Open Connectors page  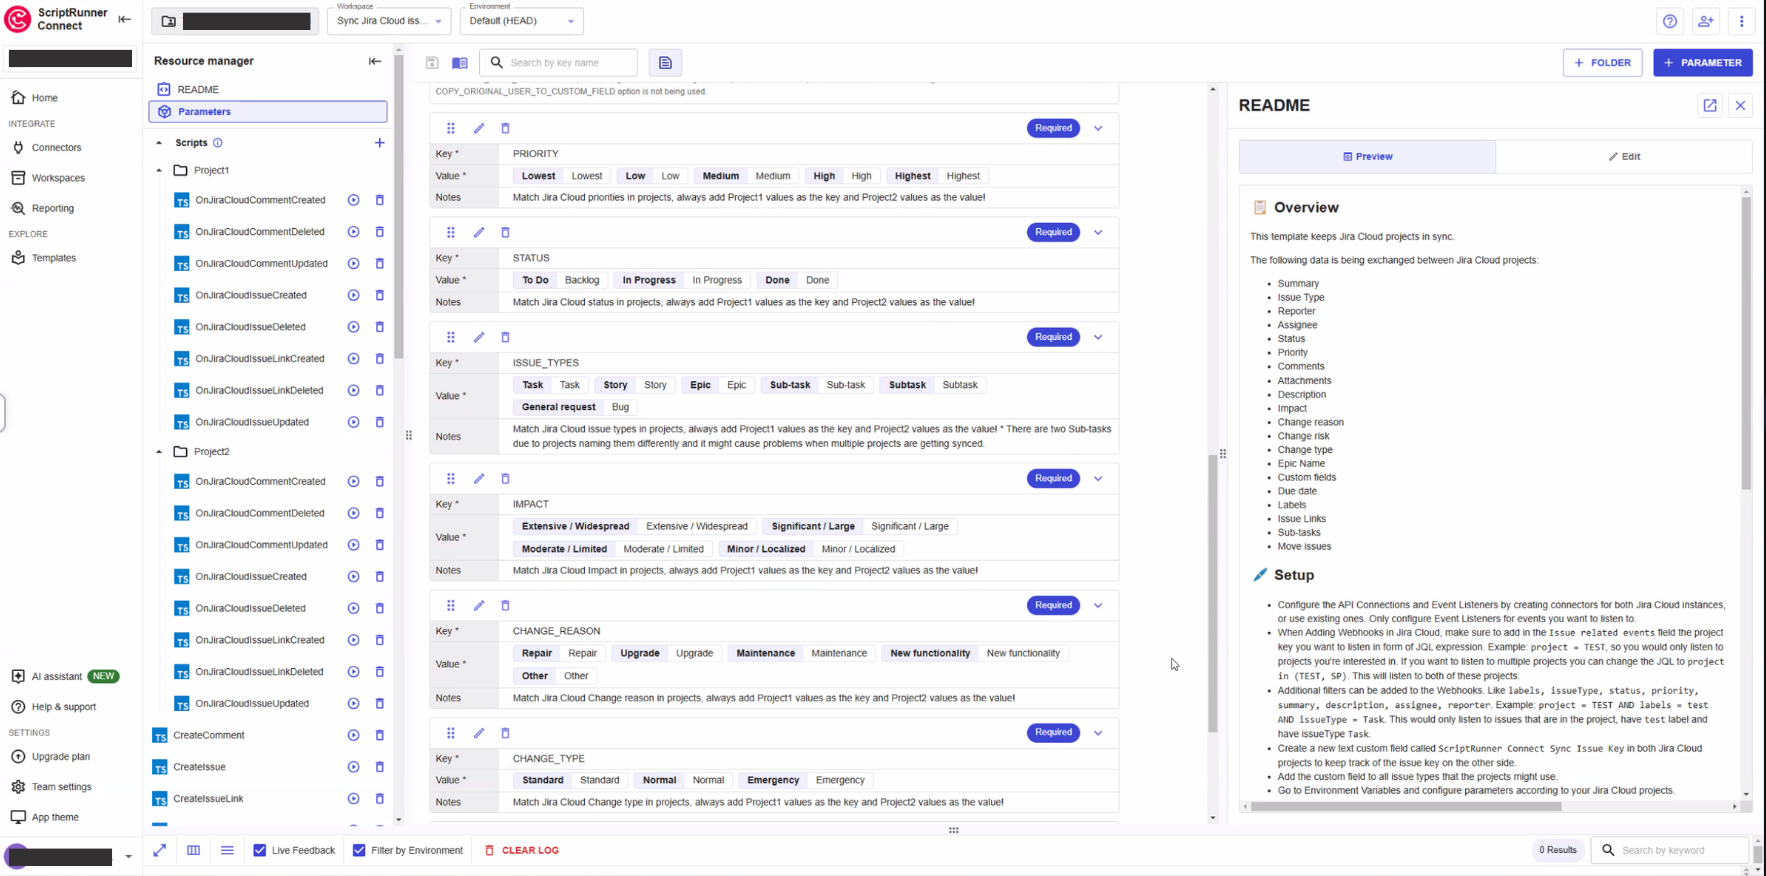point(56,148)
